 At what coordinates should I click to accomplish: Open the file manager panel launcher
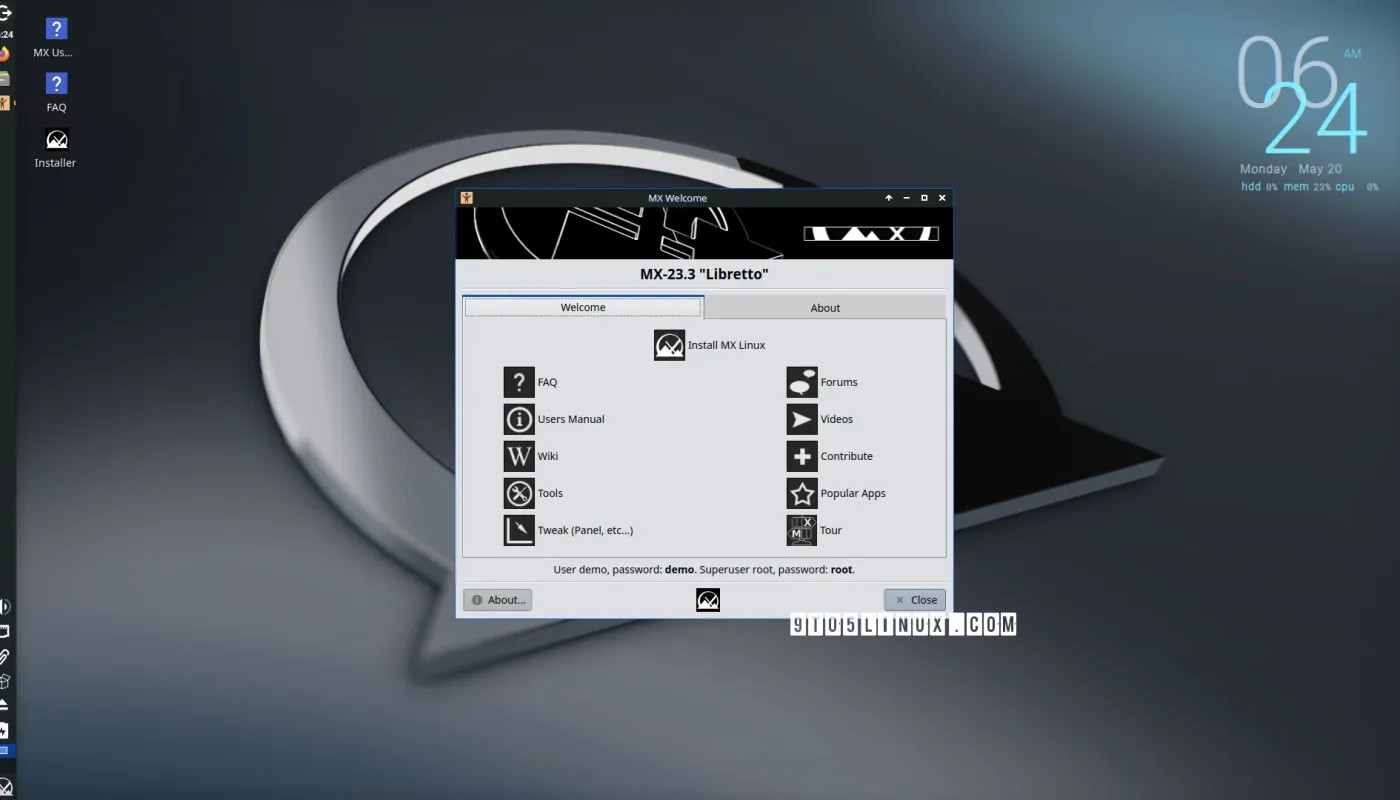point(5,78)
